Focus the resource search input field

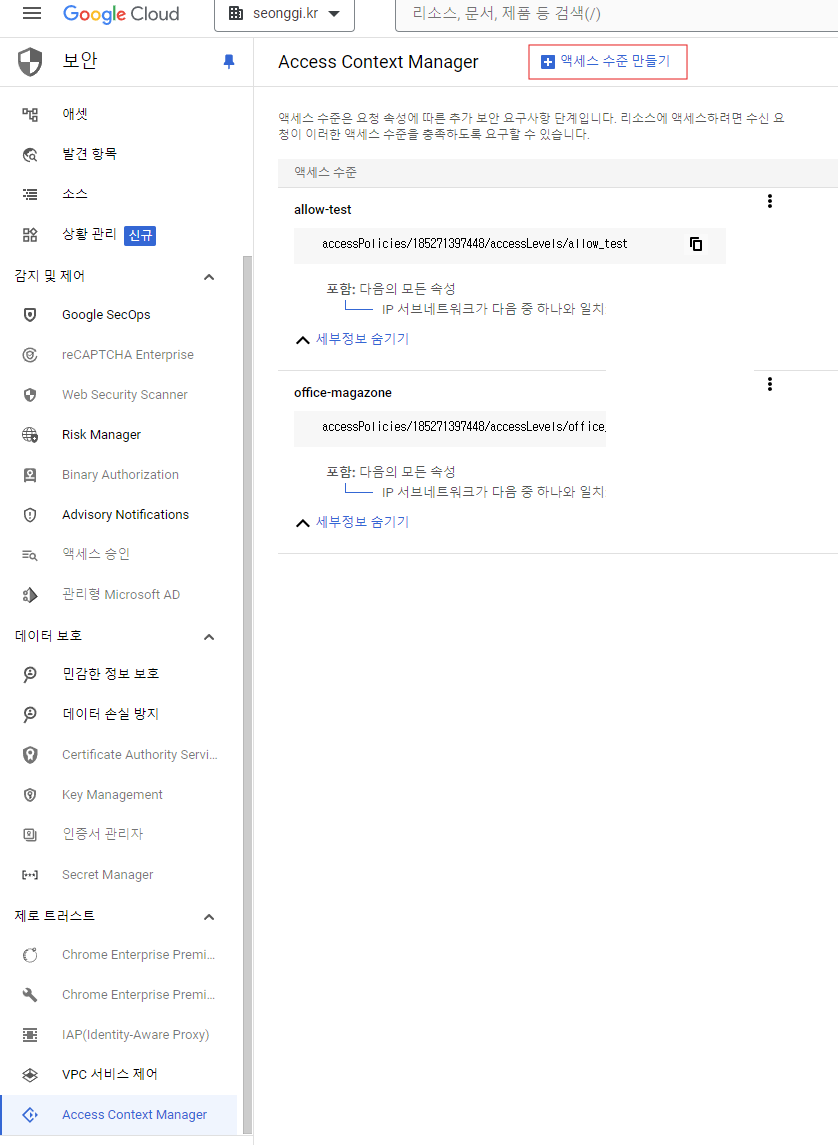(616, 14)
